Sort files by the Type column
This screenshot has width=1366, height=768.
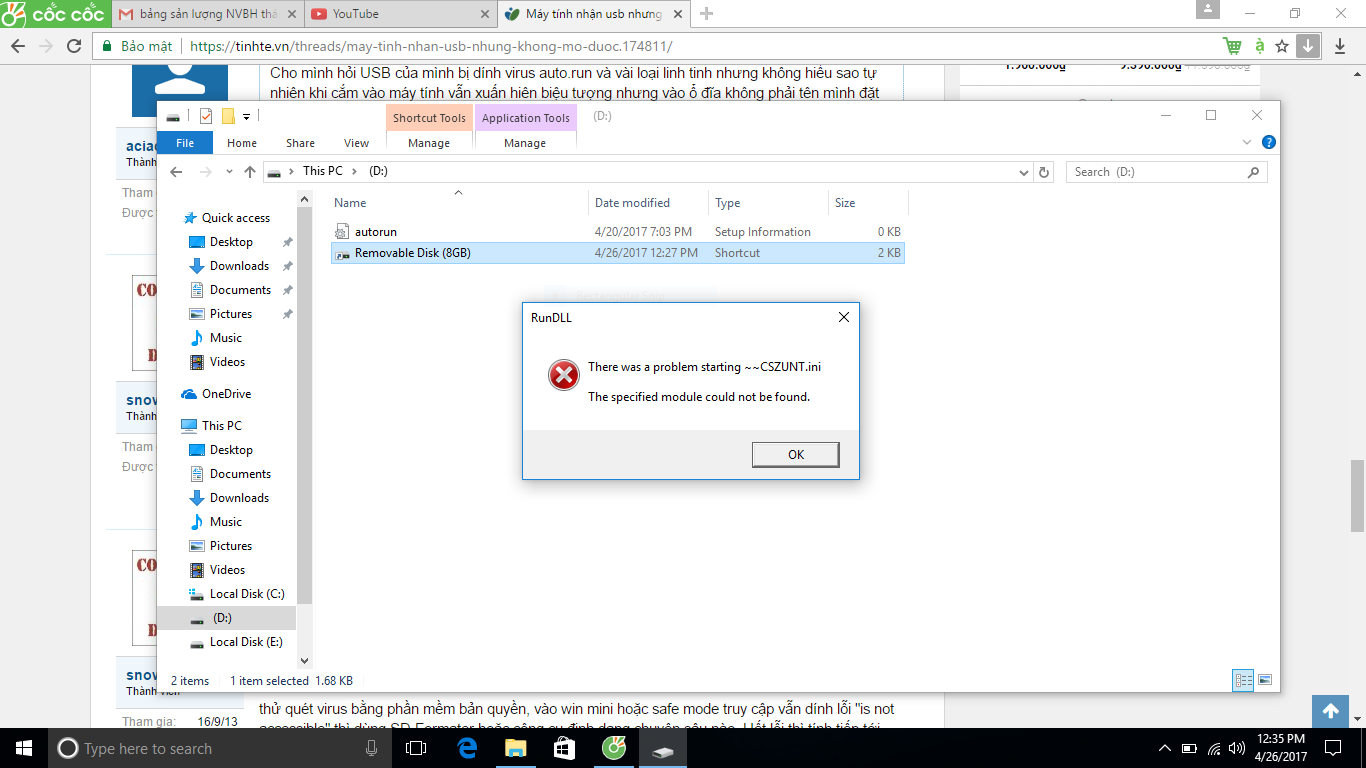768,203
